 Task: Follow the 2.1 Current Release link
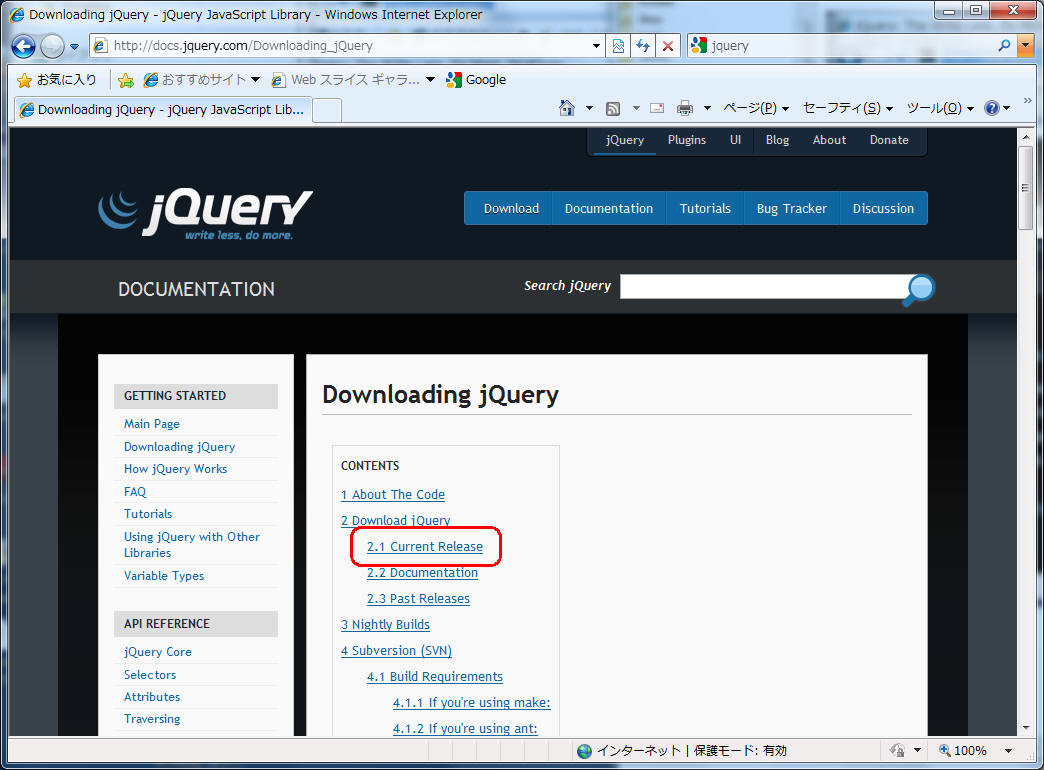[425, 547]
